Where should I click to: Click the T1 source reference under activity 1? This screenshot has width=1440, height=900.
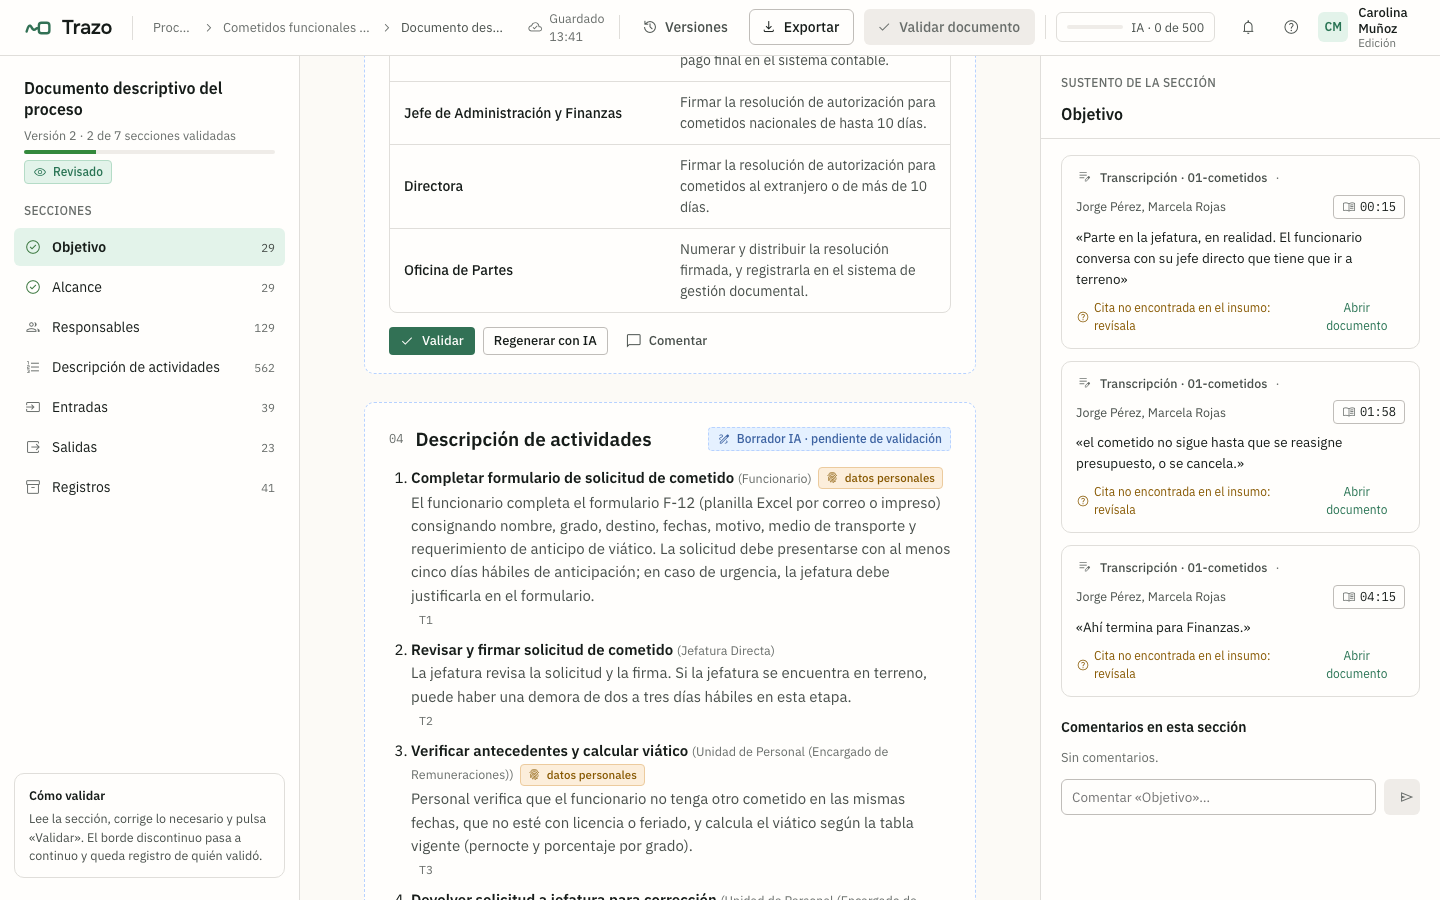[x=426, y=620]
